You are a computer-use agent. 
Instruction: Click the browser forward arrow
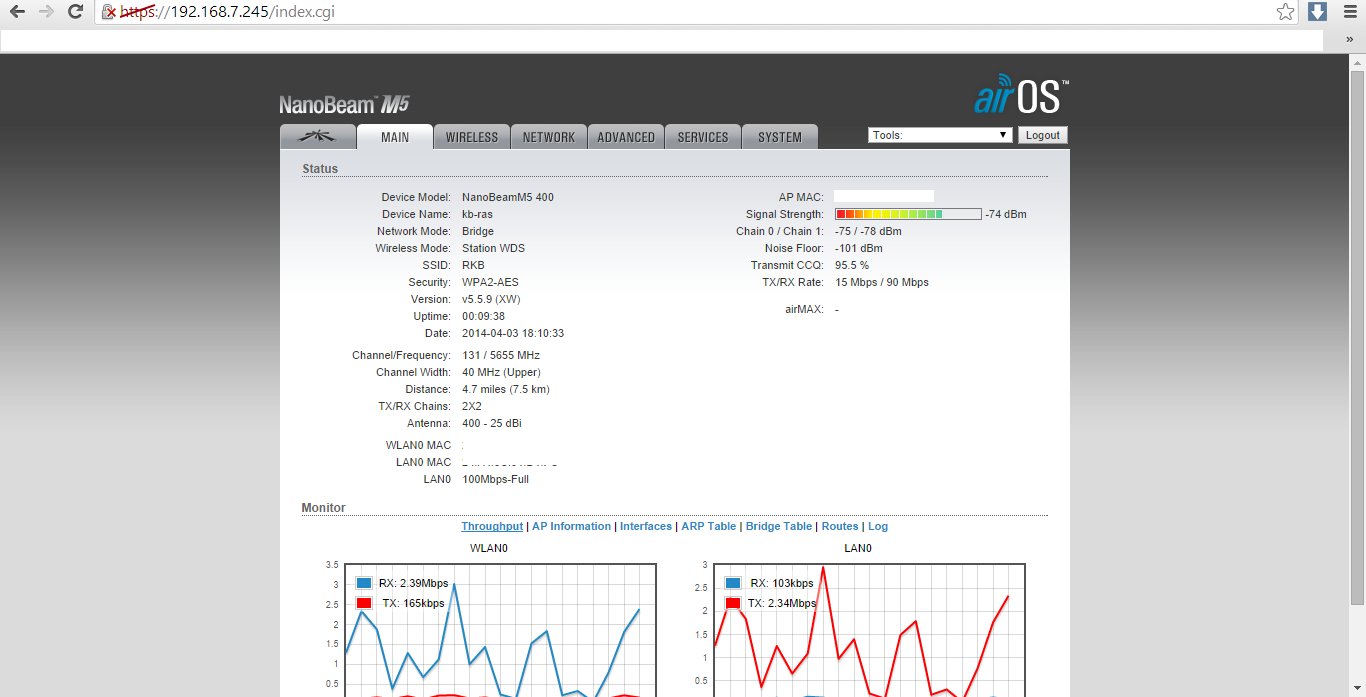tap(46, 12)
